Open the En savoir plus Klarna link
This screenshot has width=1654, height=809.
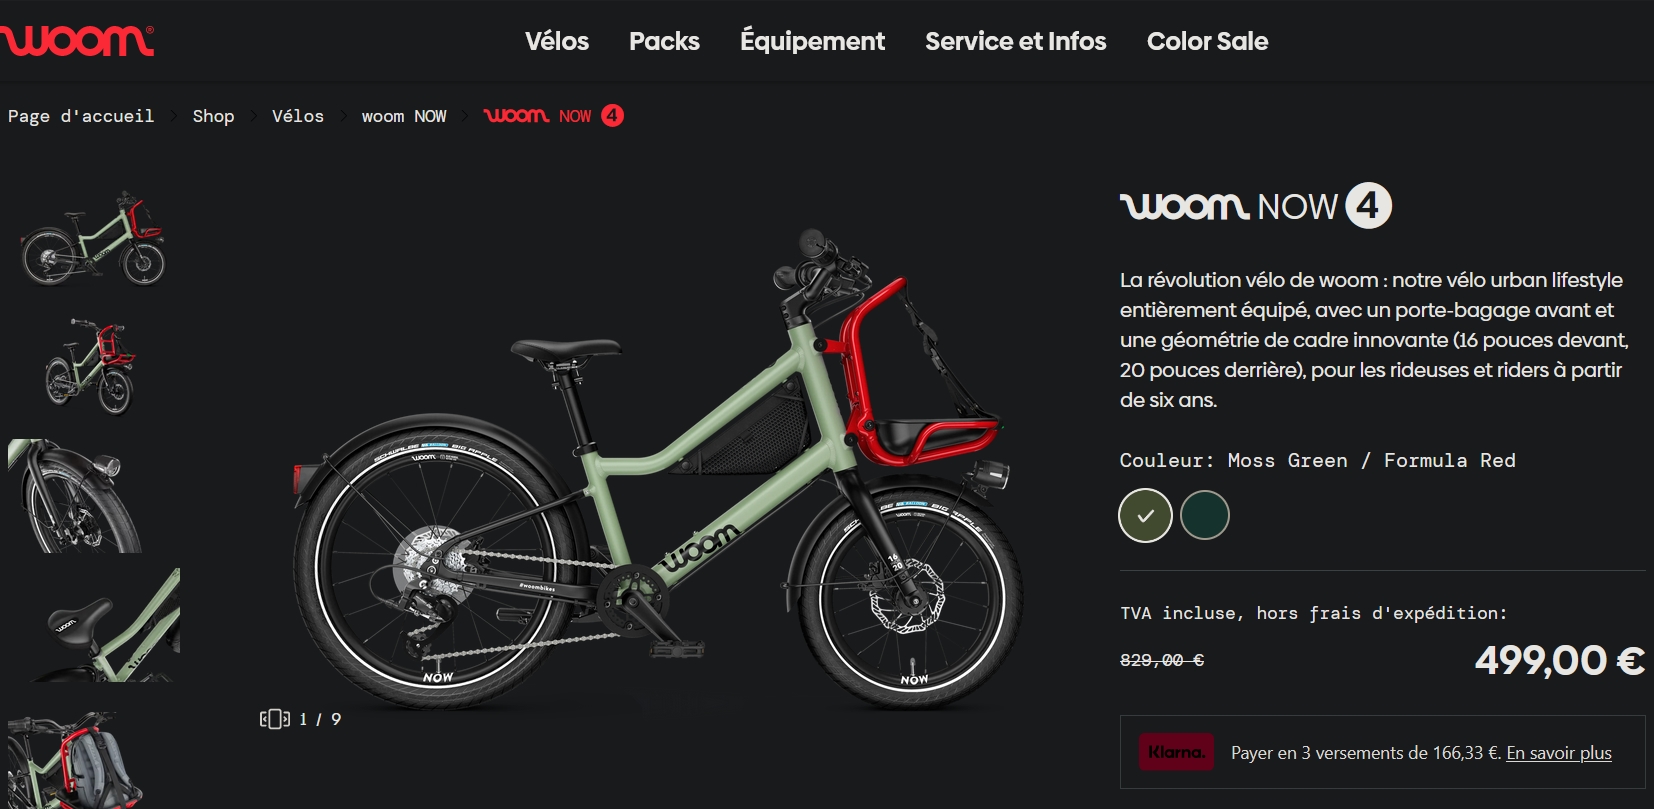coord(1559,753)
